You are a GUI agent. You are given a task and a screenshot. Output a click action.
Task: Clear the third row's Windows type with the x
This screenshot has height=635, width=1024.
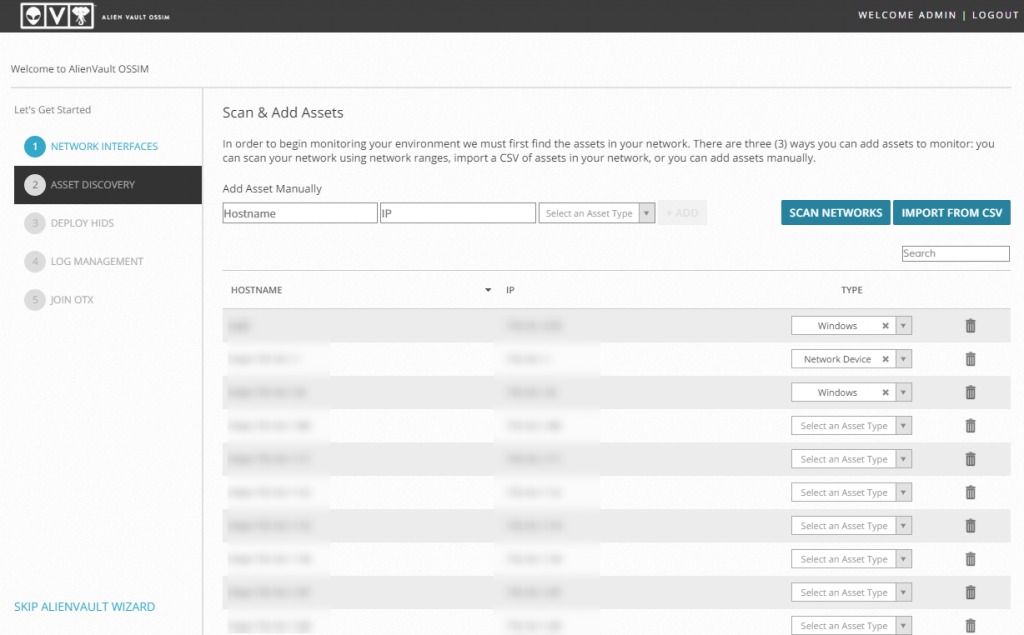(x=886, y=393)
